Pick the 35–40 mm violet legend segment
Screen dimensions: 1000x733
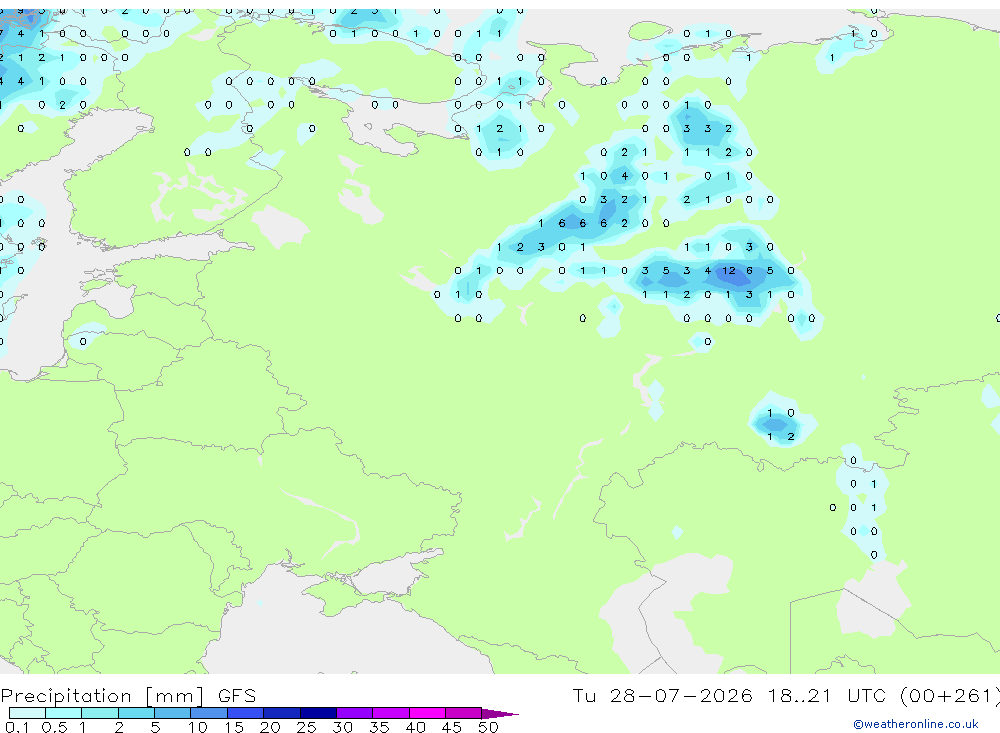[x=390, y=713]
